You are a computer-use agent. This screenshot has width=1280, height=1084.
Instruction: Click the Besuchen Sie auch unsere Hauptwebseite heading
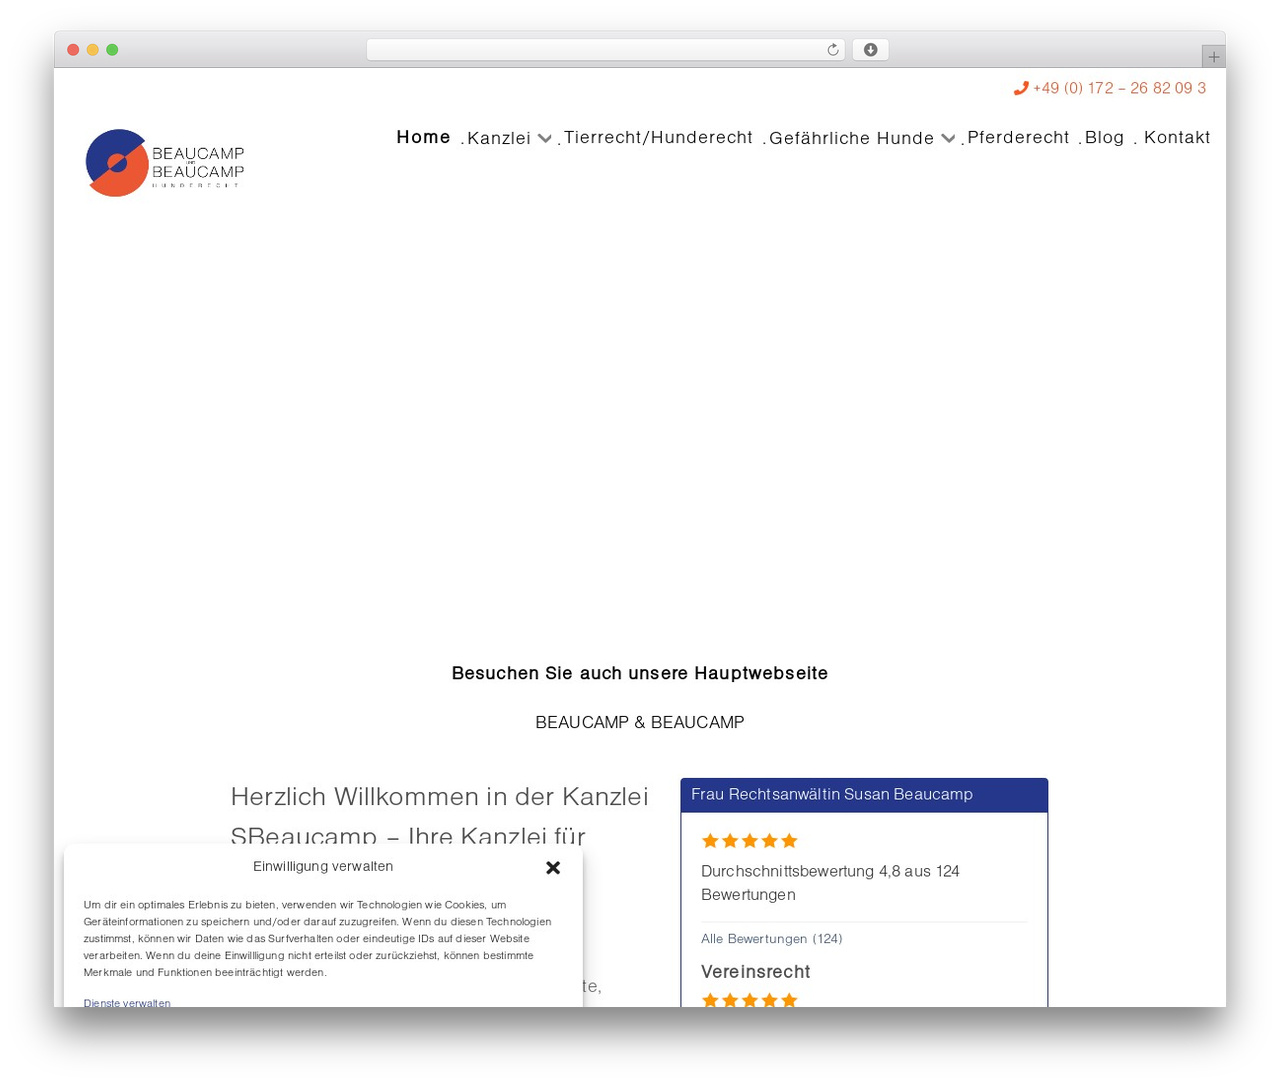640,673
